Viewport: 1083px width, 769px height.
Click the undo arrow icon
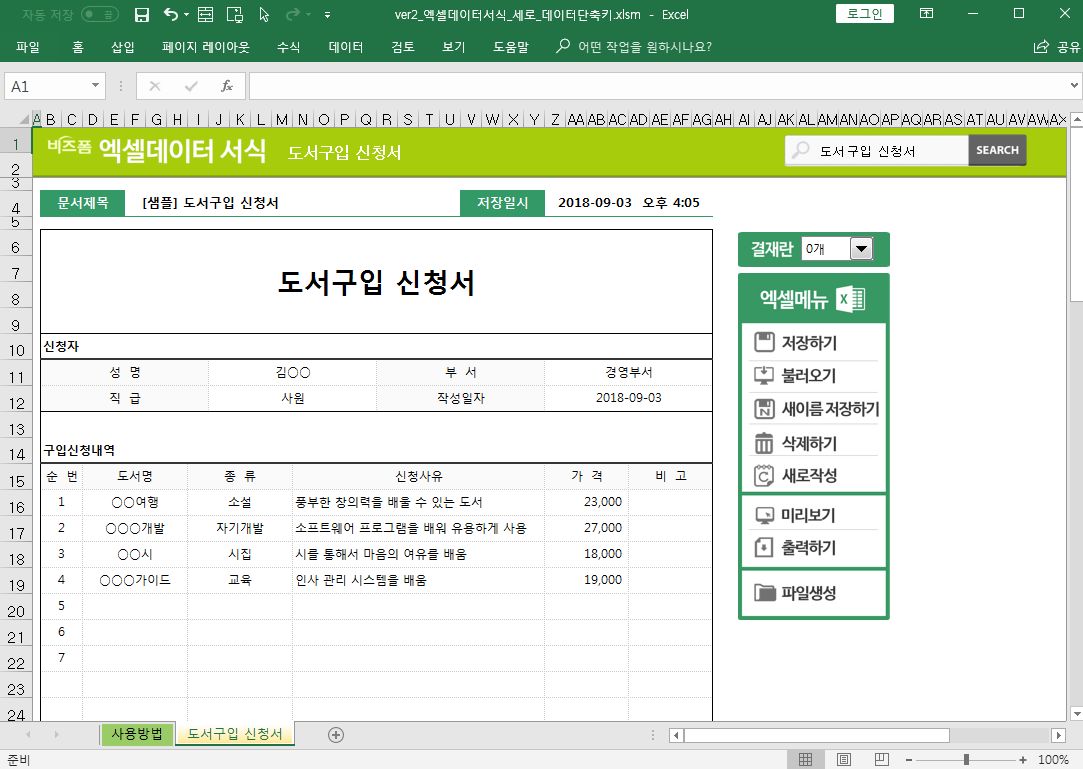click(171, 15)
